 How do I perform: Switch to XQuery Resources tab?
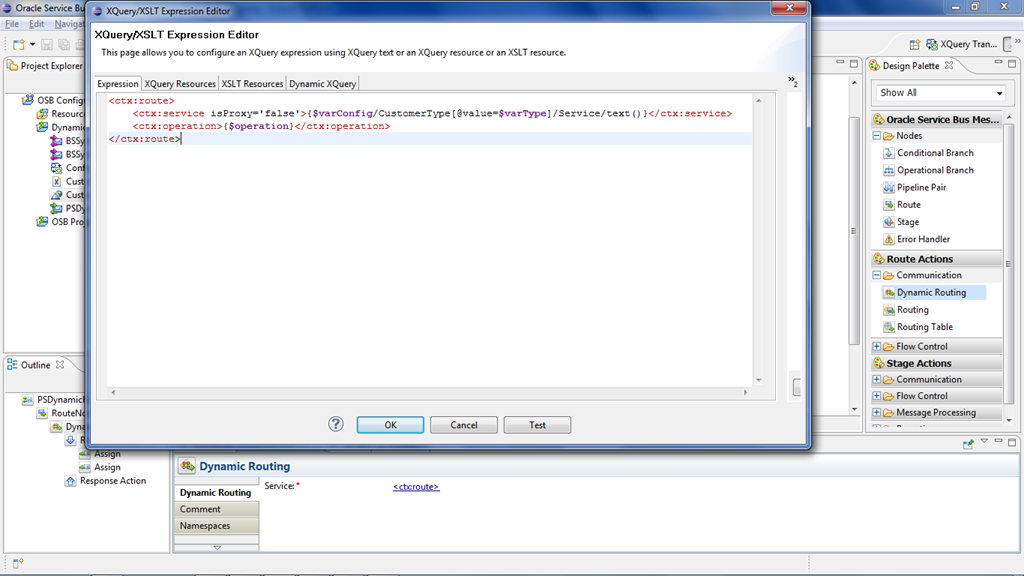[180, 84]
